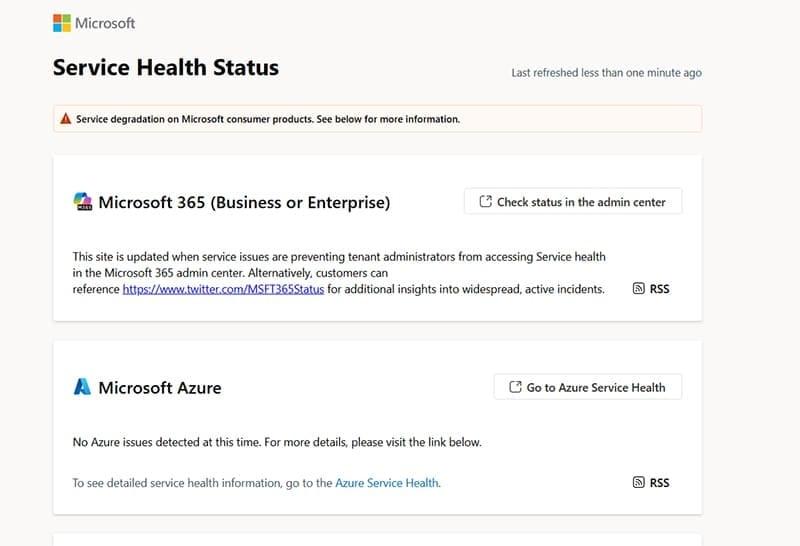Click the RSS text label in Azure card

659,483
